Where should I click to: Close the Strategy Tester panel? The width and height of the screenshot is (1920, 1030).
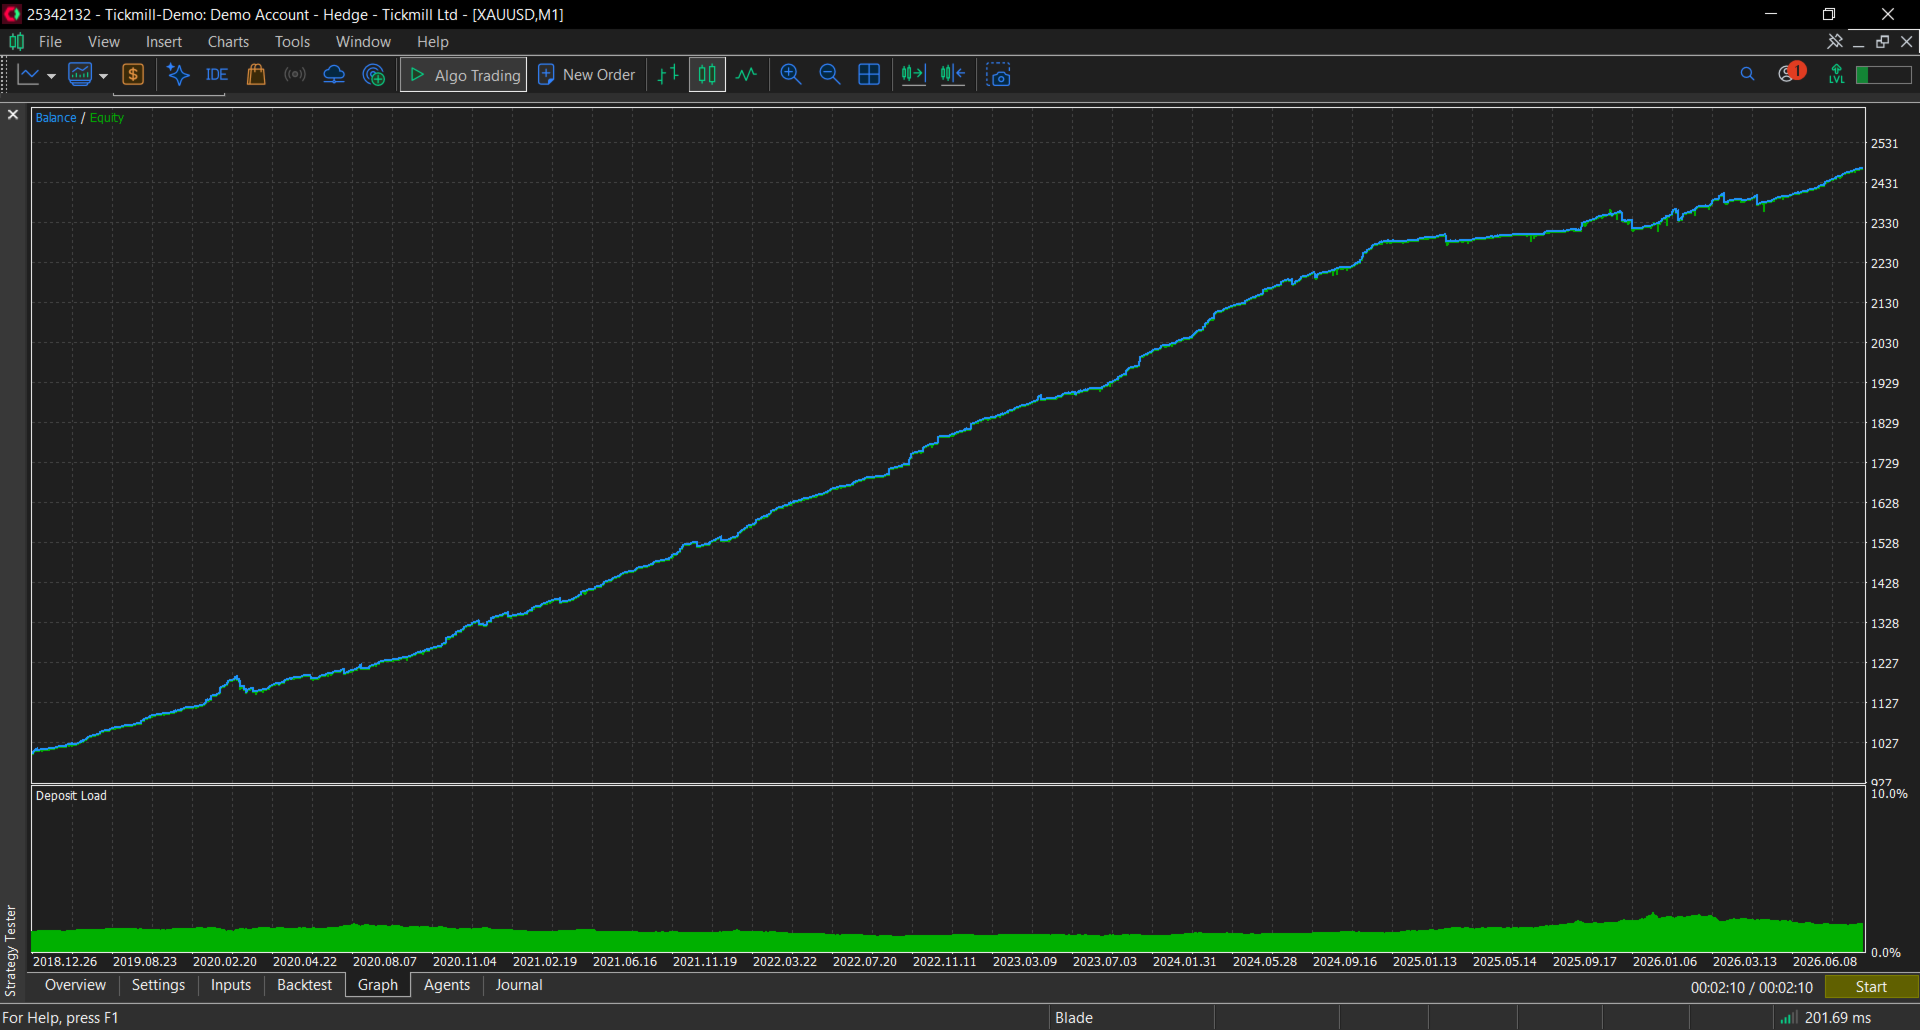click(x=13, y=115)
